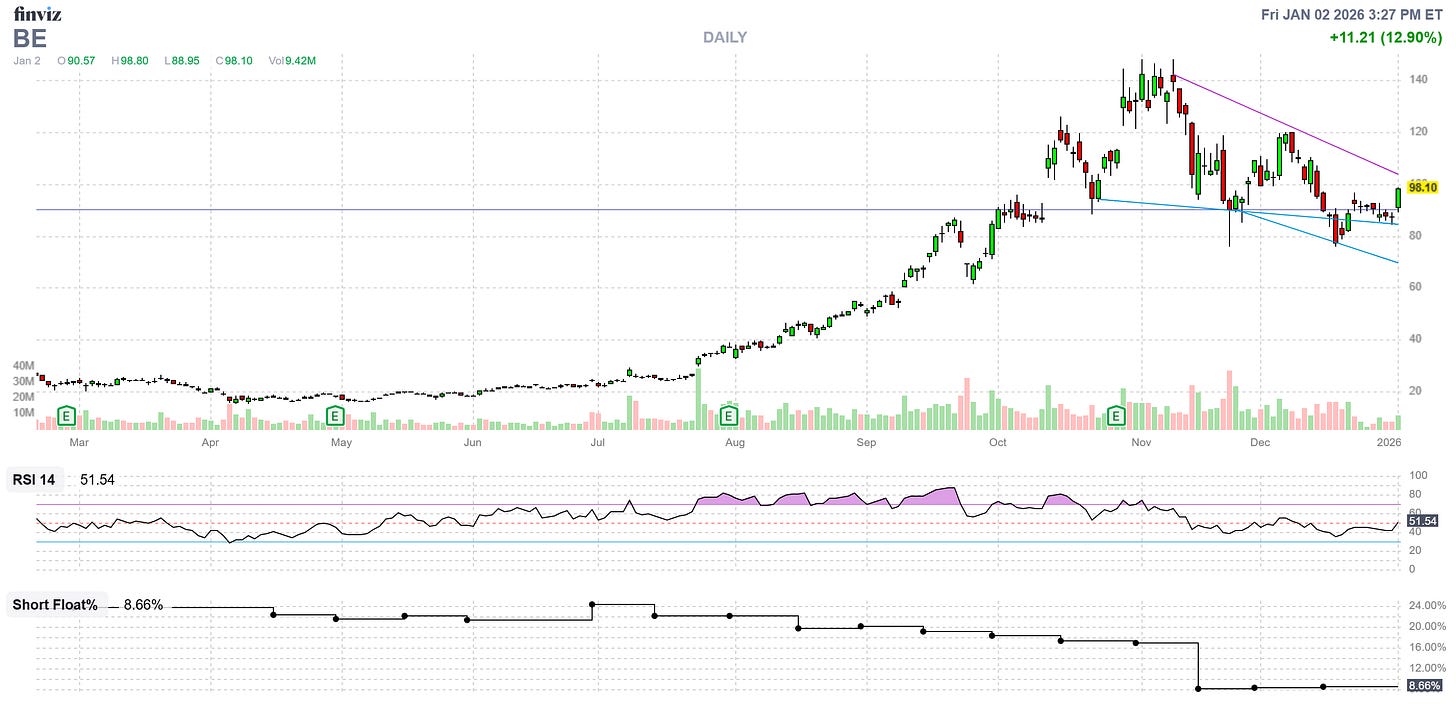Click the 51.54 RSI axis badge
This screenshot has width=1456, height=710.
[1422, 521]
